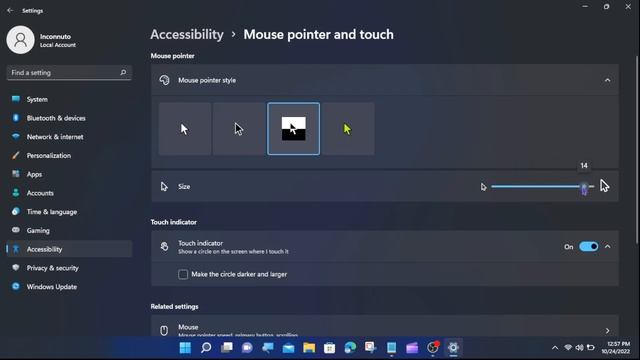
Task: Open the Mouse related settings chevron
Action: [607, 331]
